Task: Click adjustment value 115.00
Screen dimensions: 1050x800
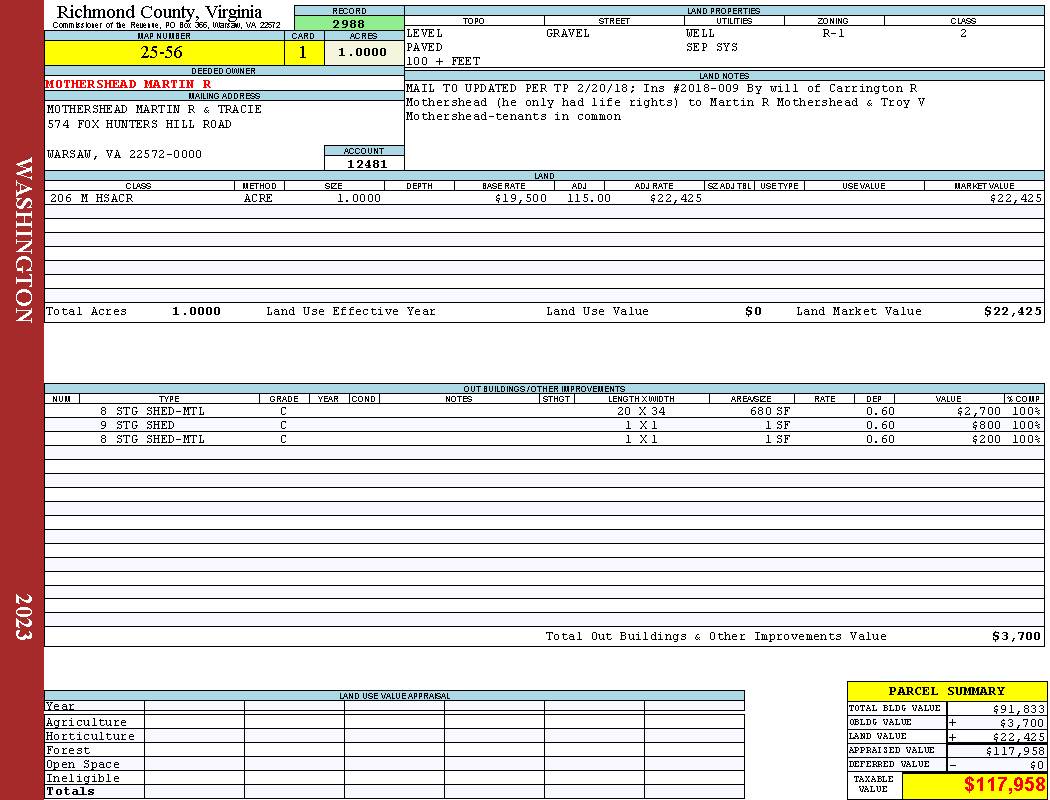Action: point(589,198)
